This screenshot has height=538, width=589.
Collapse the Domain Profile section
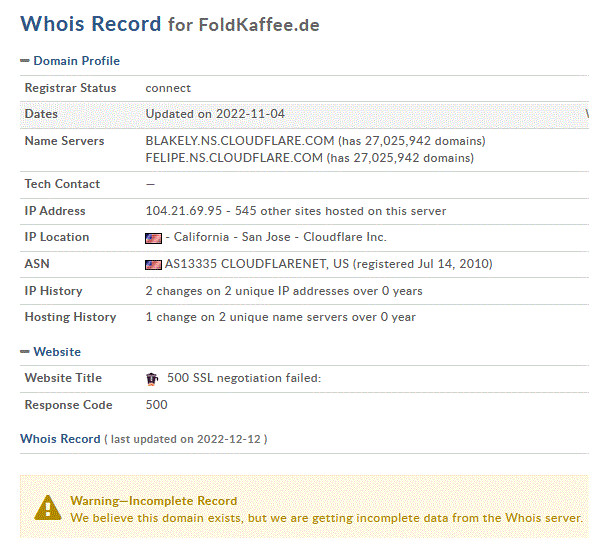coord(70,61)
